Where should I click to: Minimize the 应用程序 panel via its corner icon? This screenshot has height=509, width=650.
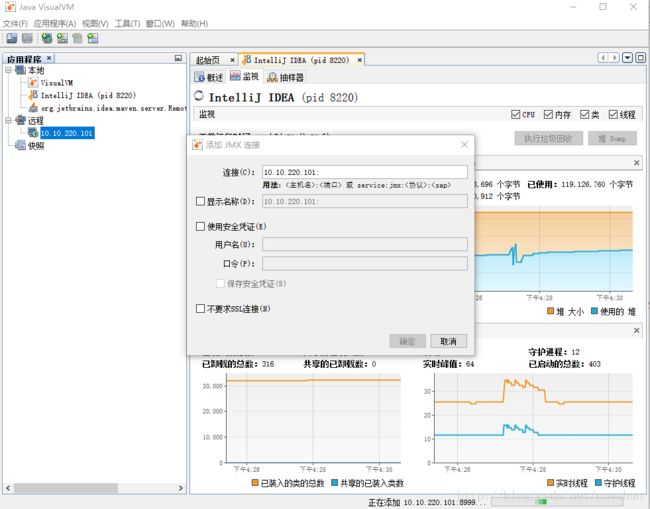pos(178,58)
